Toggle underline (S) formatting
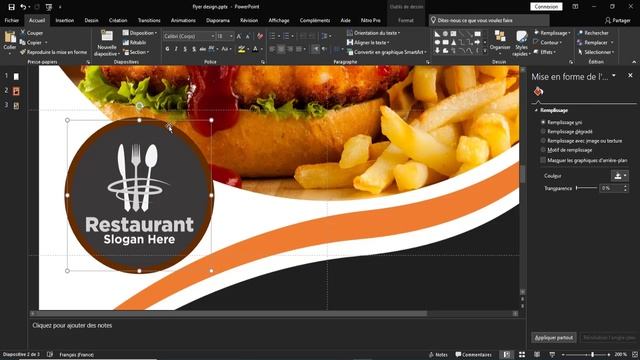 (x=185, y=49)
